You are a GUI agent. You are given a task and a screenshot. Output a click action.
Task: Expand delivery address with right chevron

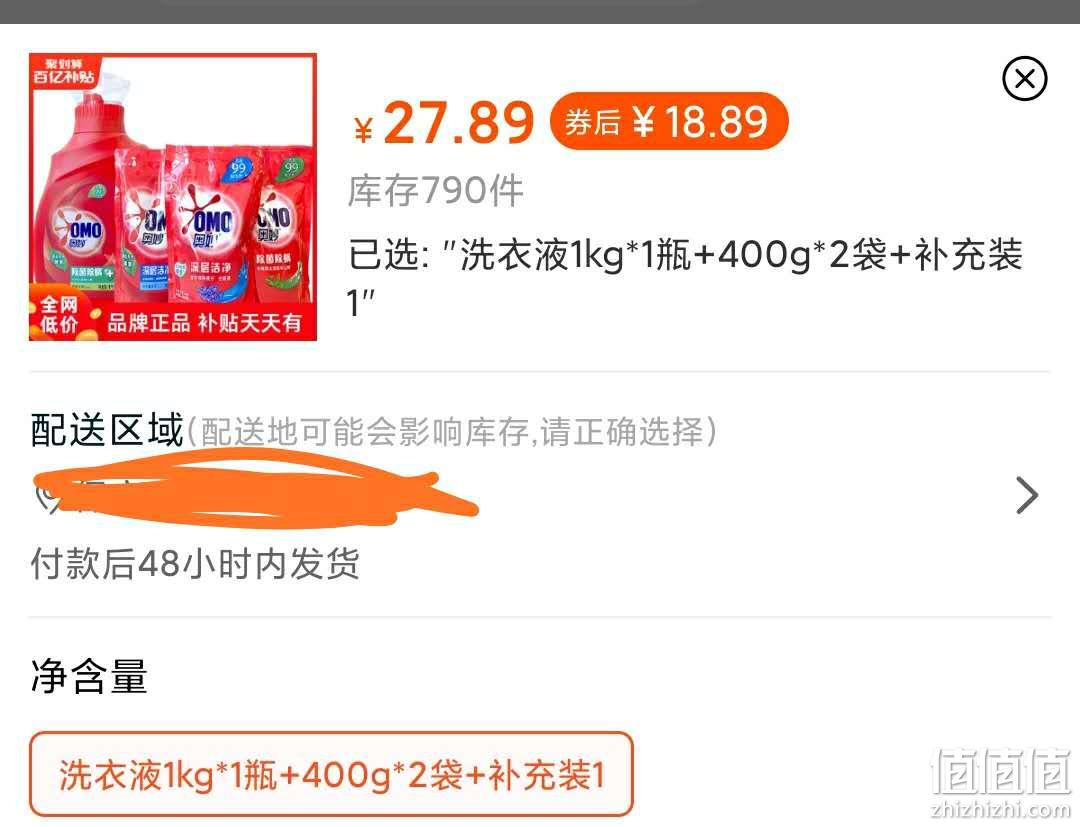(1027, 495)
